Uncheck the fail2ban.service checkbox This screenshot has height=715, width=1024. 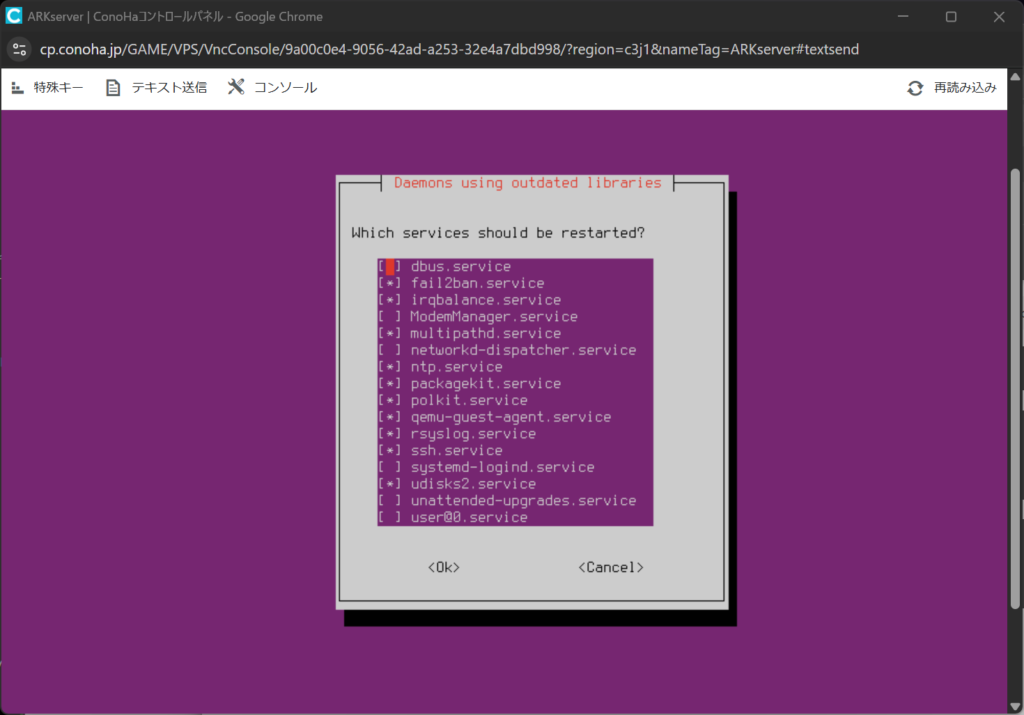tap(390, 284)
